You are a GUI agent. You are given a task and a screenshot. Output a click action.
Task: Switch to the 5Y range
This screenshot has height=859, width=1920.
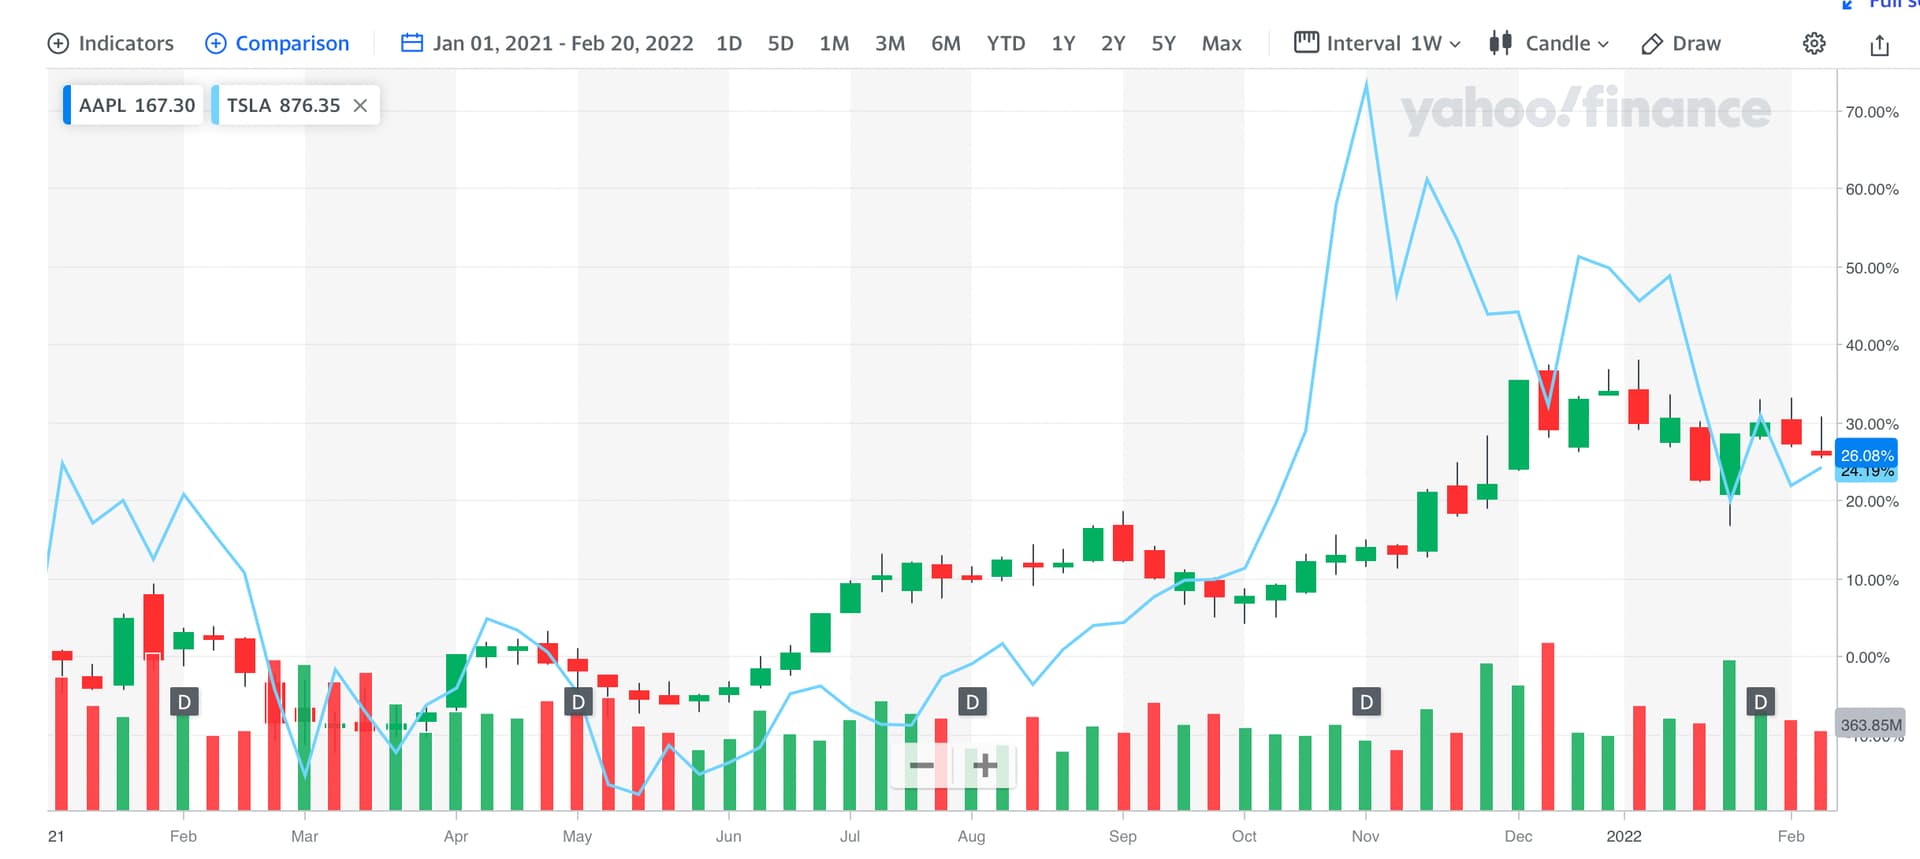[x=1163, y=44]
